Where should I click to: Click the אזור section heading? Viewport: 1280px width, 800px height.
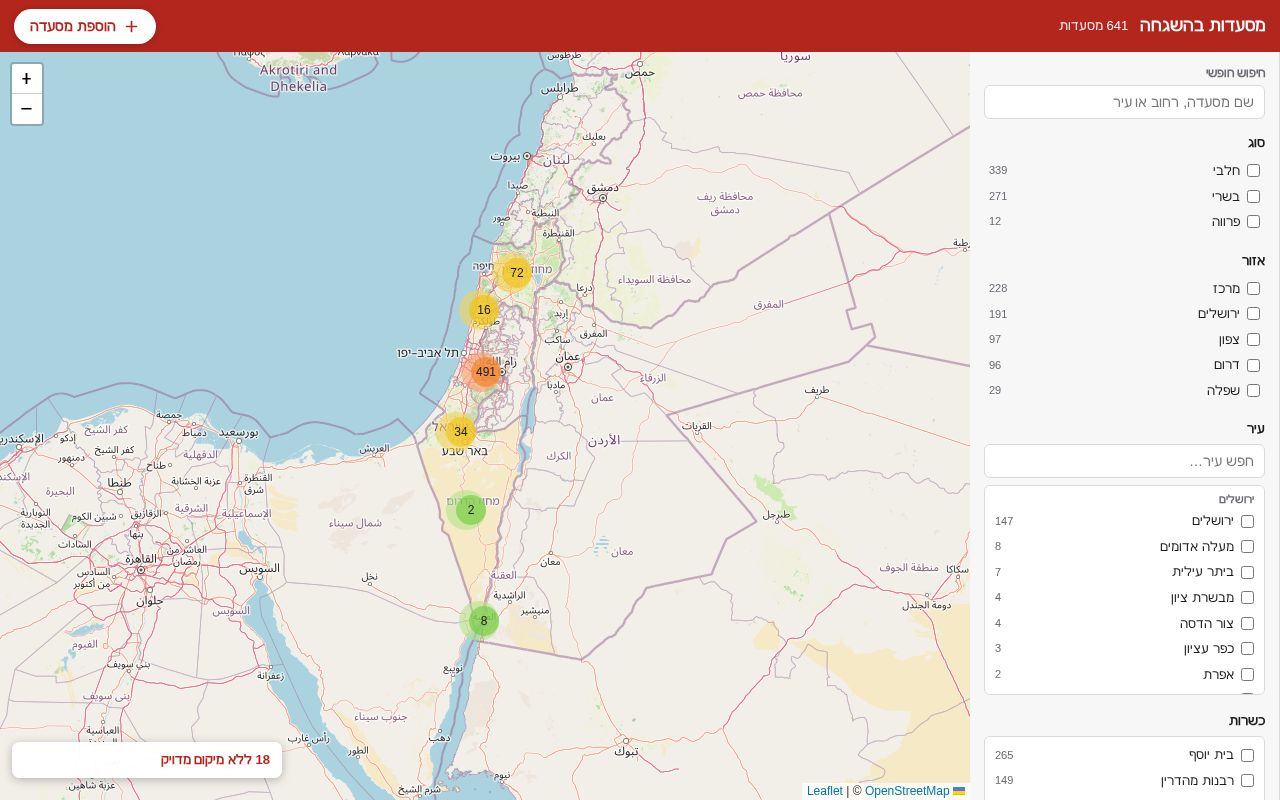(1254, 261)
